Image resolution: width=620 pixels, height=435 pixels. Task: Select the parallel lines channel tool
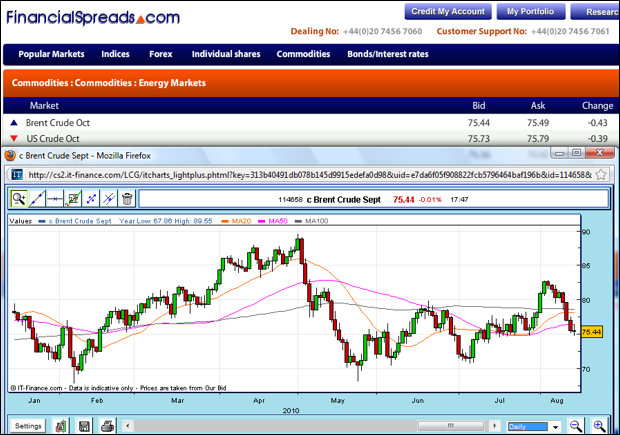(x=109, y=199)
